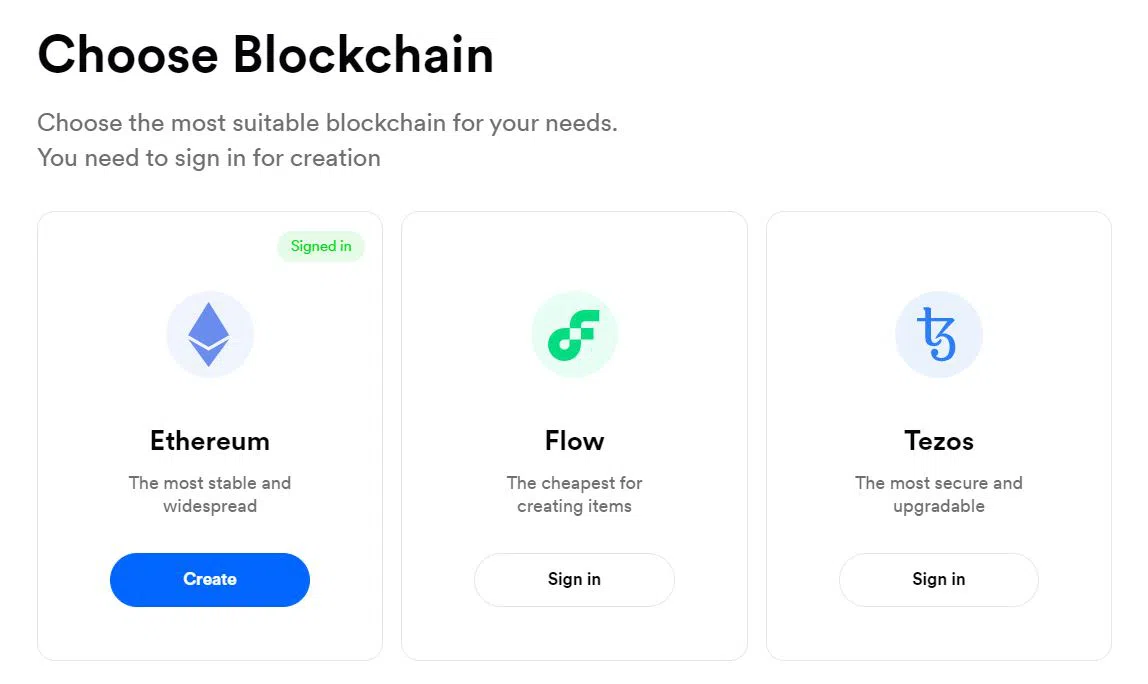
Task: Select the Ethereum card title
Action: pyautogui.click(x=210, y=441)
